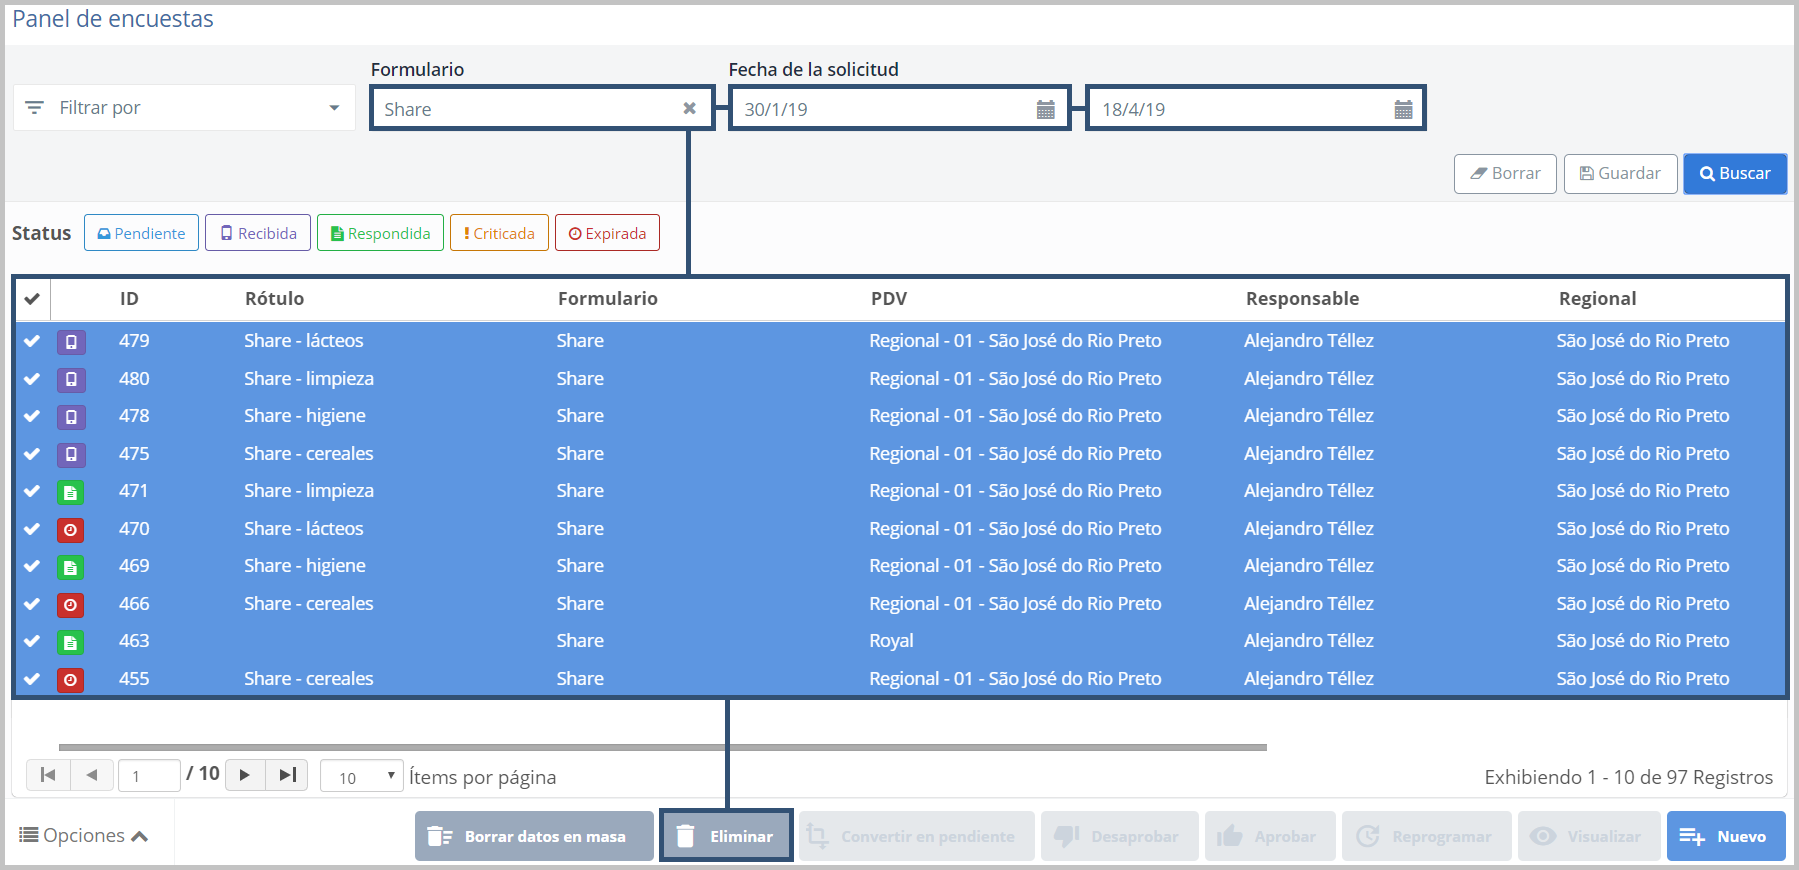
Task: Click the calendar icon for start date 30/1/19
Action: coord(1045,110)
